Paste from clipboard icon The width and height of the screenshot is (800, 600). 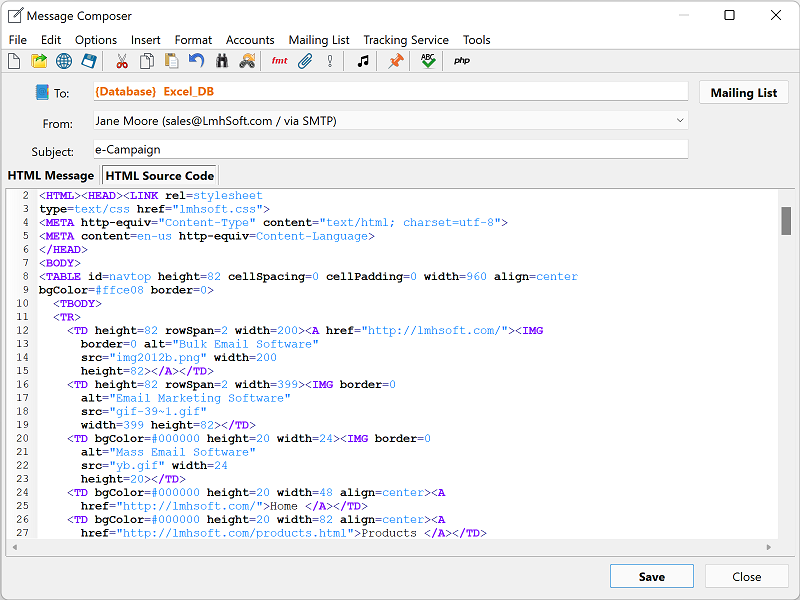(171, 61)
